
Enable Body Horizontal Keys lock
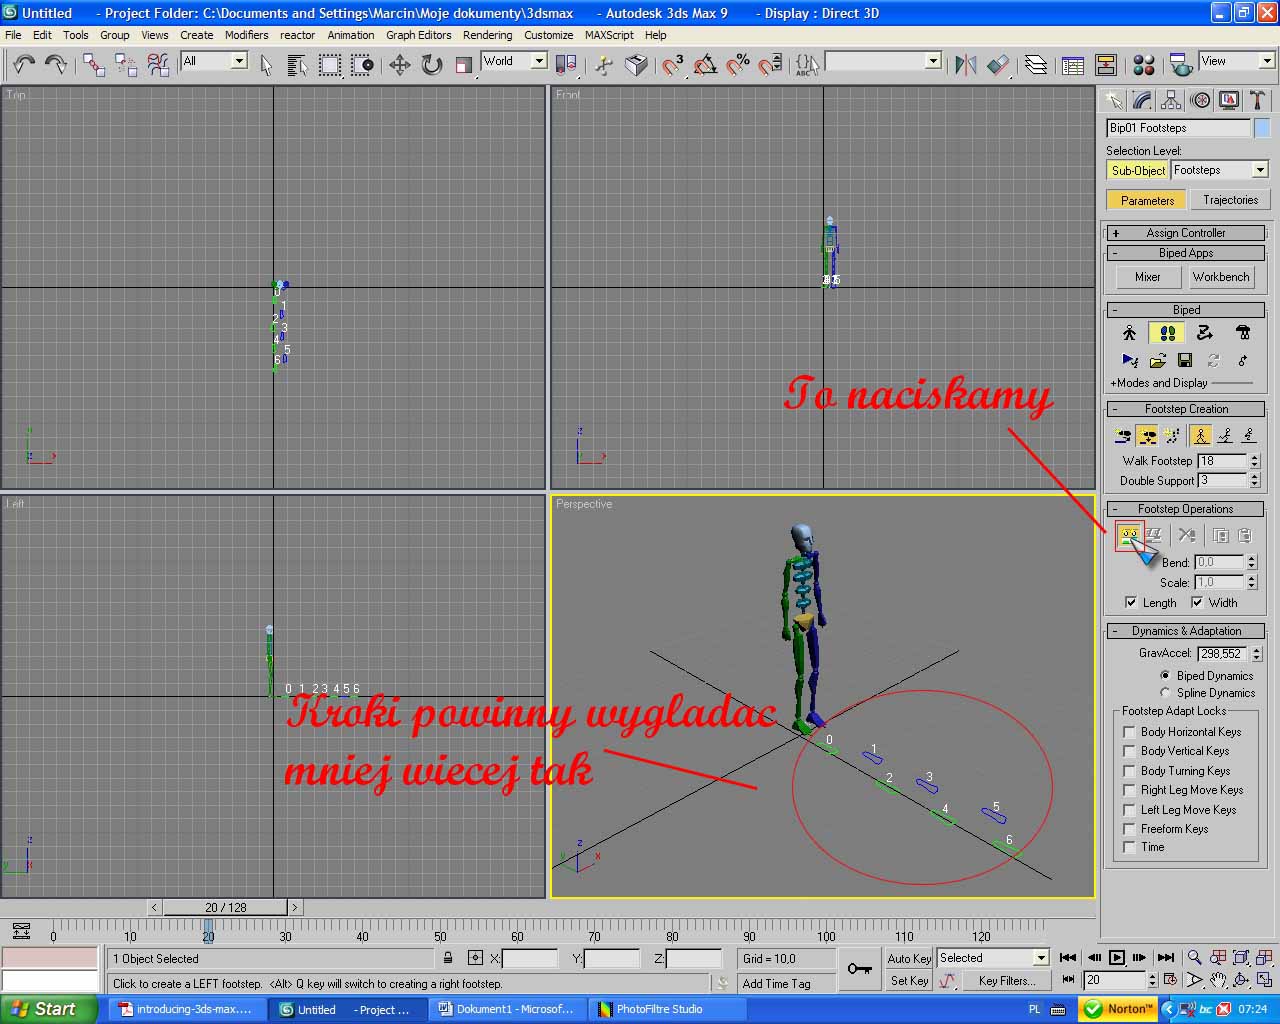pos(1129,732)
